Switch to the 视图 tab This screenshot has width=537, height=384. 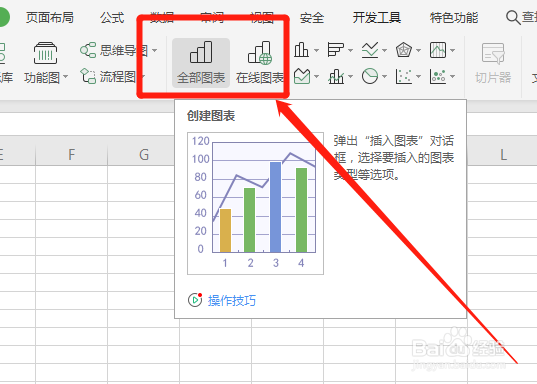pos(262,17)
